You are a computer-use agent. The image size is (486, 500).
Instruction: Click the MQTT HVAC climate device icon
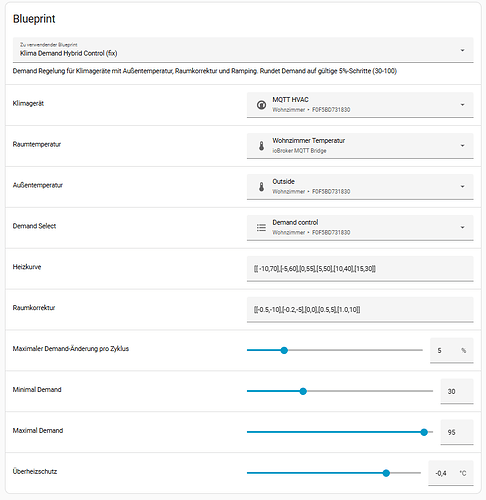tap(261, 105)
